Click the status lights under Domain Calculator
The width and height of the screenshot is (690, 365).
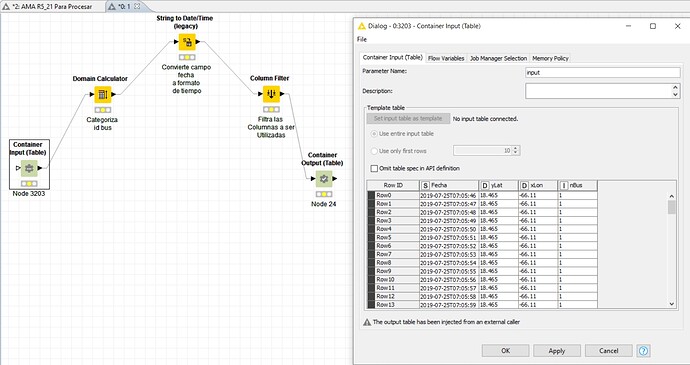pyautogui.click(x=103, y=110)
